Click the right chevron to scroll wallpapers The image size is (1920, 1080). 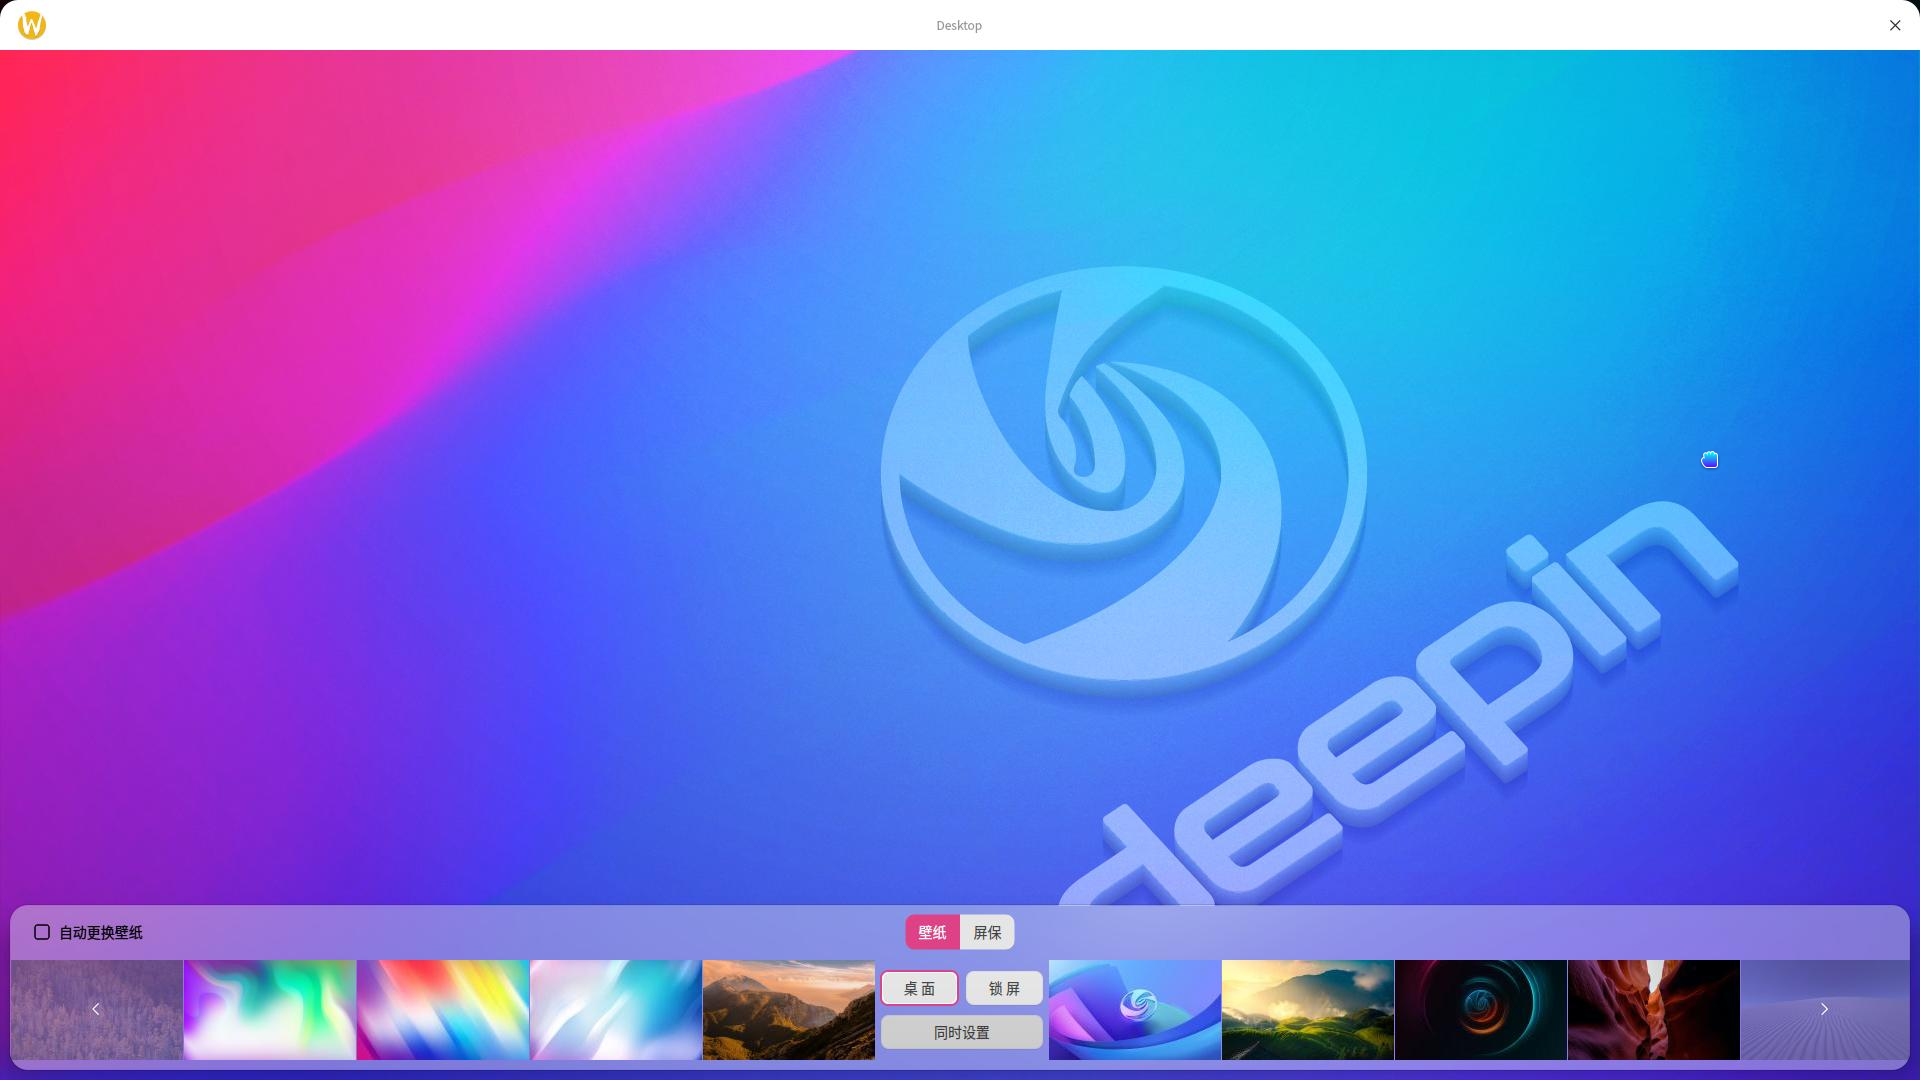(x=1824, y=1009)
